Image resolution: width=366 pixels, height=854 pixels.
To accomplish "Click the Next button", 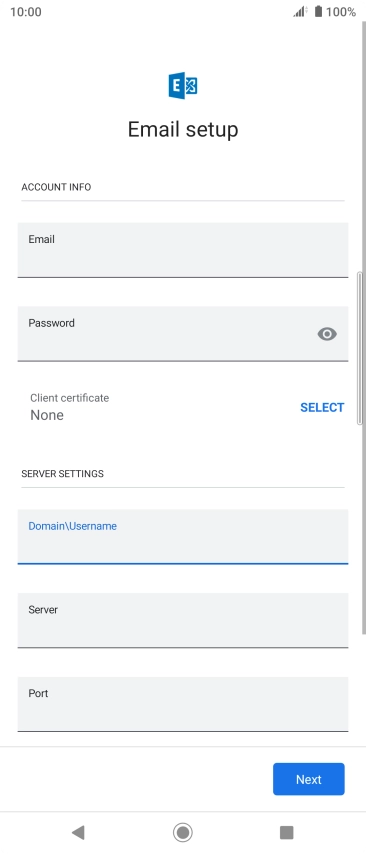I will 309,779.
